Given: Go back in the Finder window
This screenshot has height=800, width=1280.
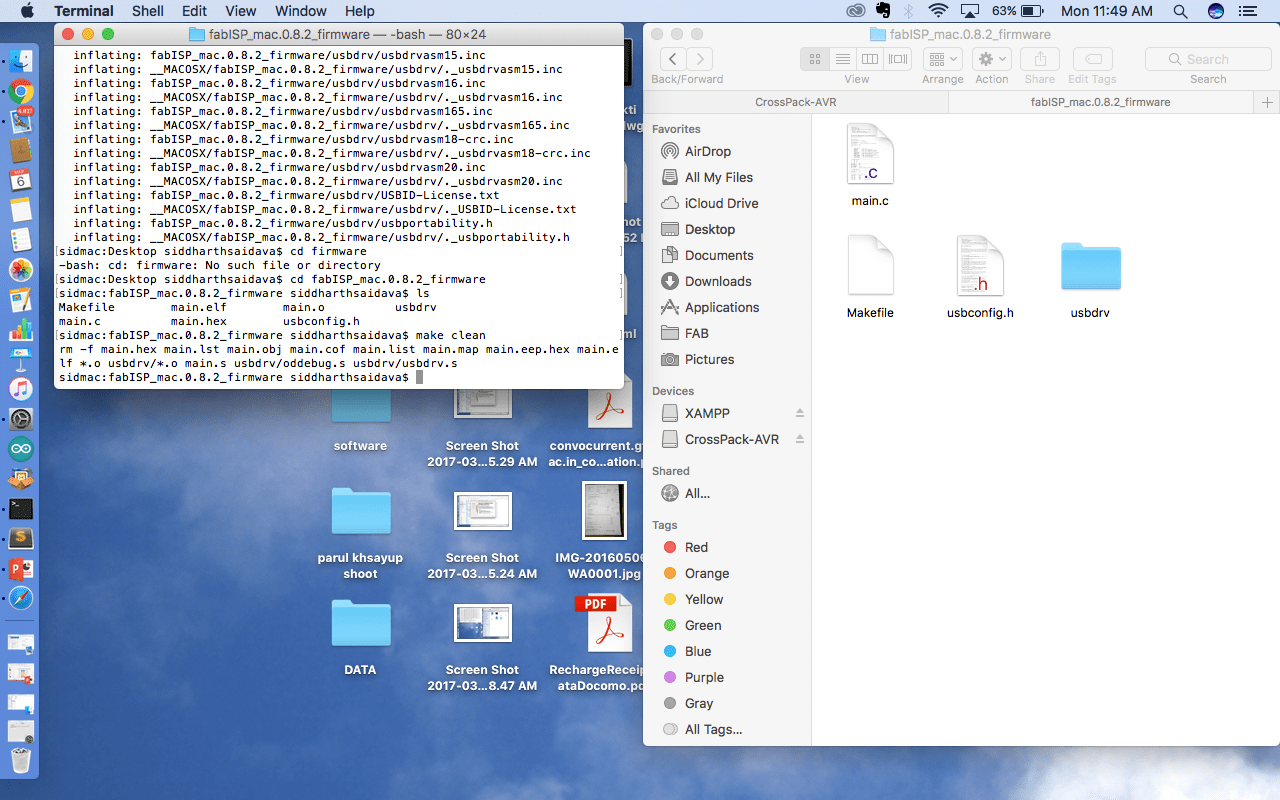Looking at the screenshot, I should tap(673, 59).
